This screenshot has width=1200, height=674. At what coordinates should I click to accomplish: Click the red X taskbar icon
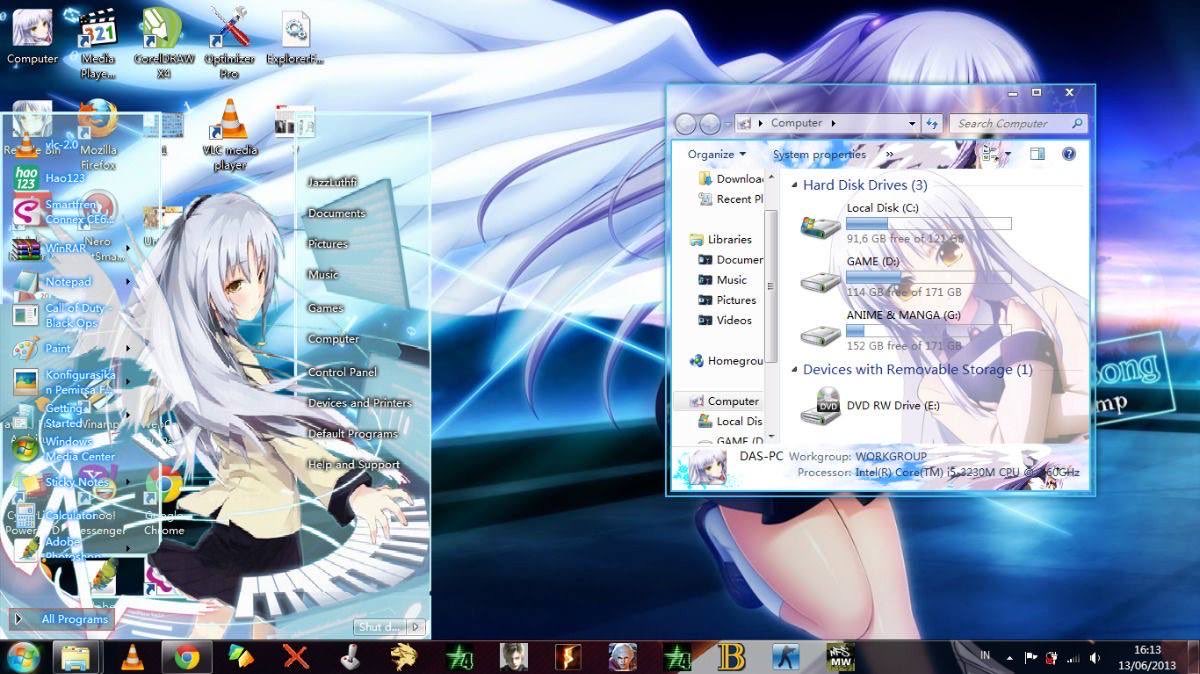pyautogui.click(x=295, y=657)
